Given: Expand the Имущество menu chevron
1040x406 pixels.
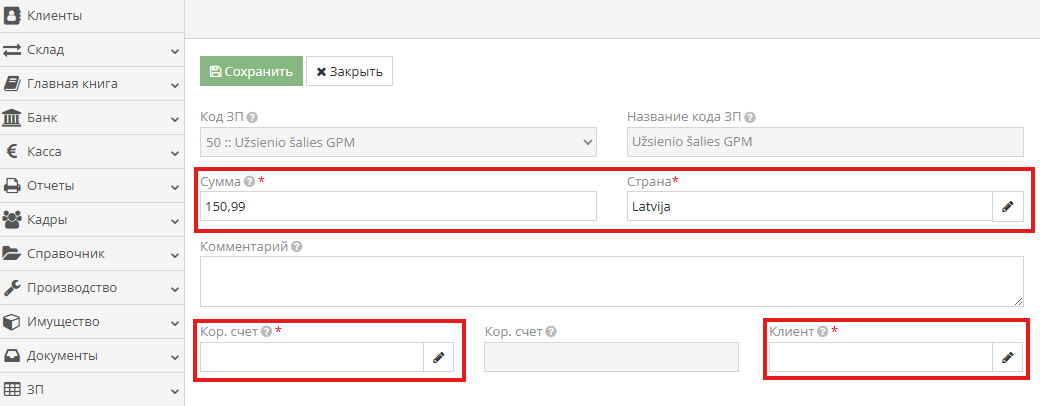Looking at the screenshot, I should click(x=174, y=324).
